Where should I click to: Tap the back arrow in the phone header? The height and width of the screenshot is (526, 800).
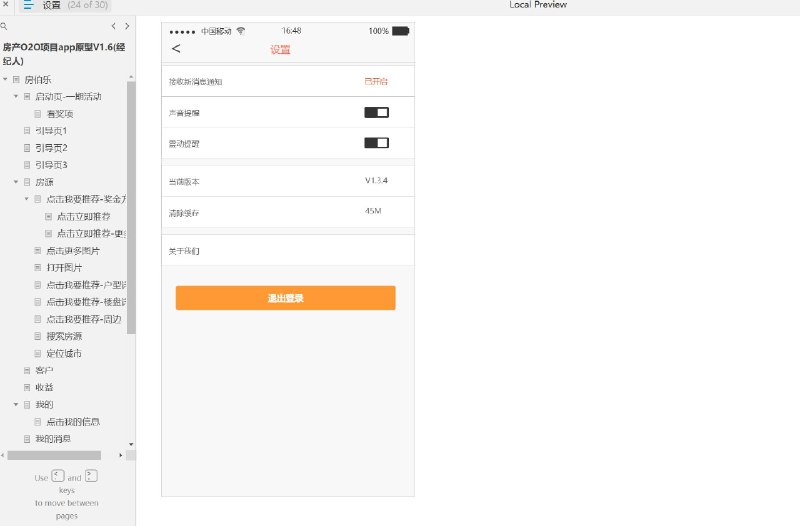(176, 48)
